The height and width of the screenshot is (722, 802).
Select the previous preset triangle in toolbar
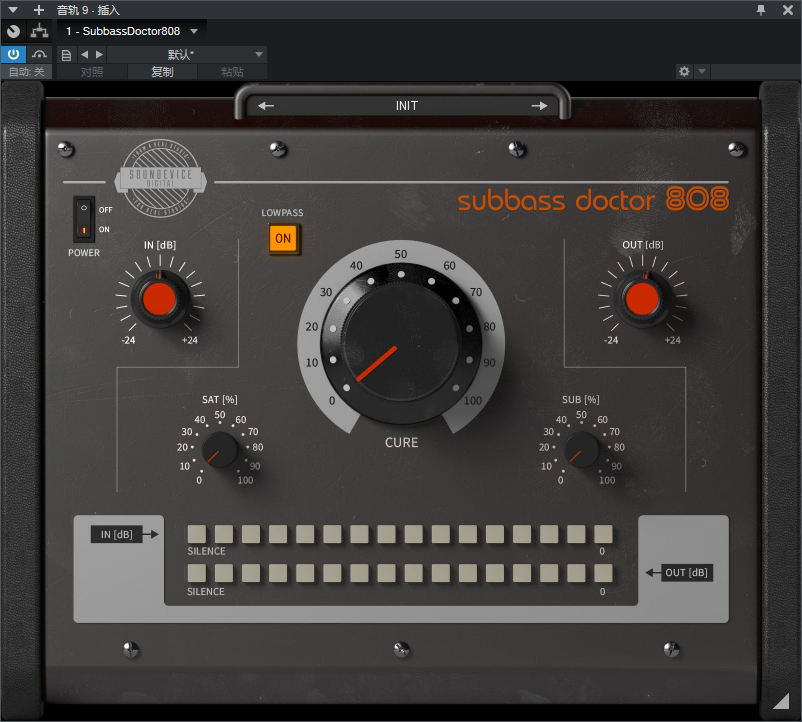(x=84, y=54)
